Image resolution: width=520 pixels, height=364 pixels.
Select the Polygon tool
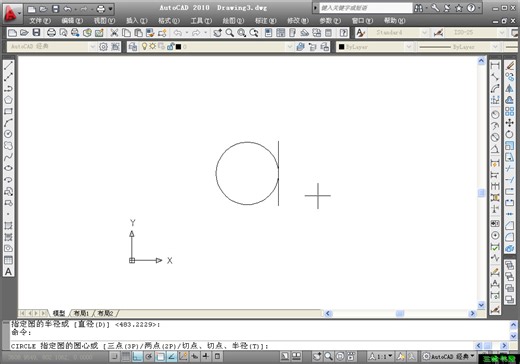(x=8, y=100)
